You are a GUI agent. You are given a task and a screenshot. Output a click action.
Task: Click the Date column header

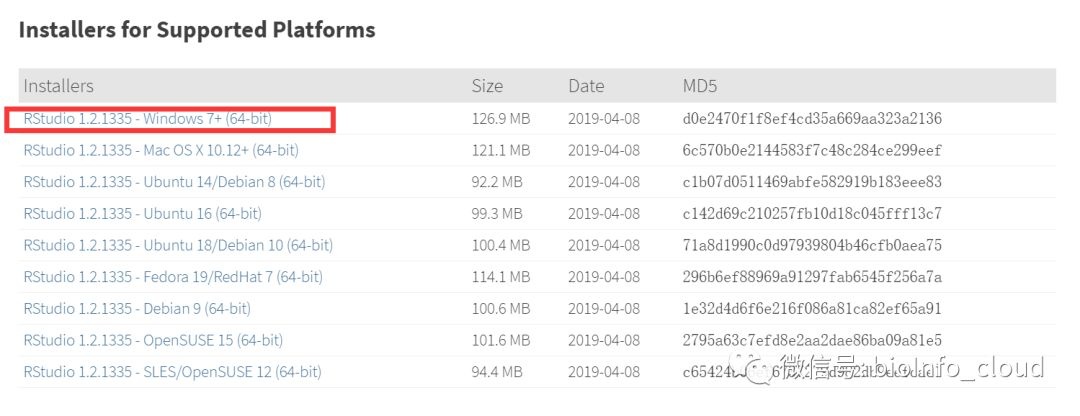587,86
